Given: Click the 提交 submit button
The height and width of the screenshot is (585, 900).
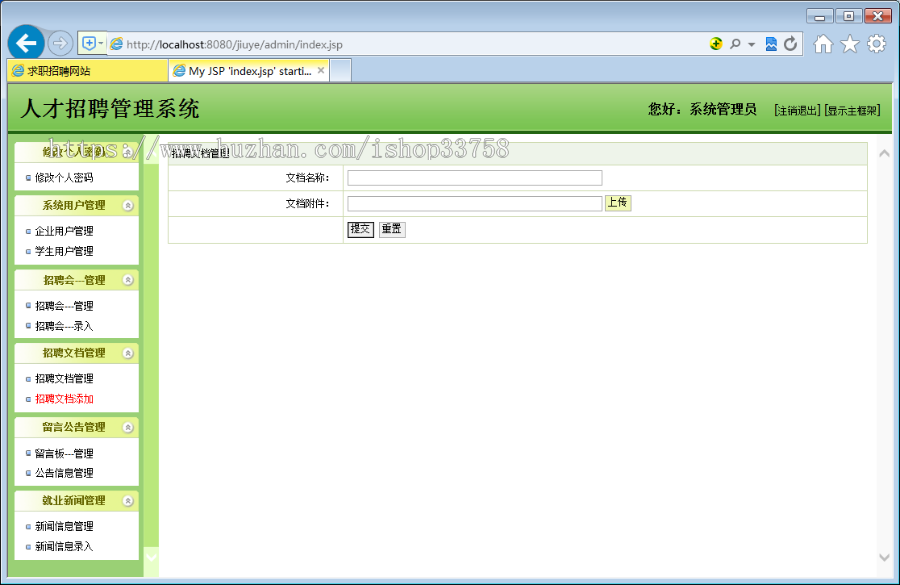Looking at the screenshot, I should 359,229.
